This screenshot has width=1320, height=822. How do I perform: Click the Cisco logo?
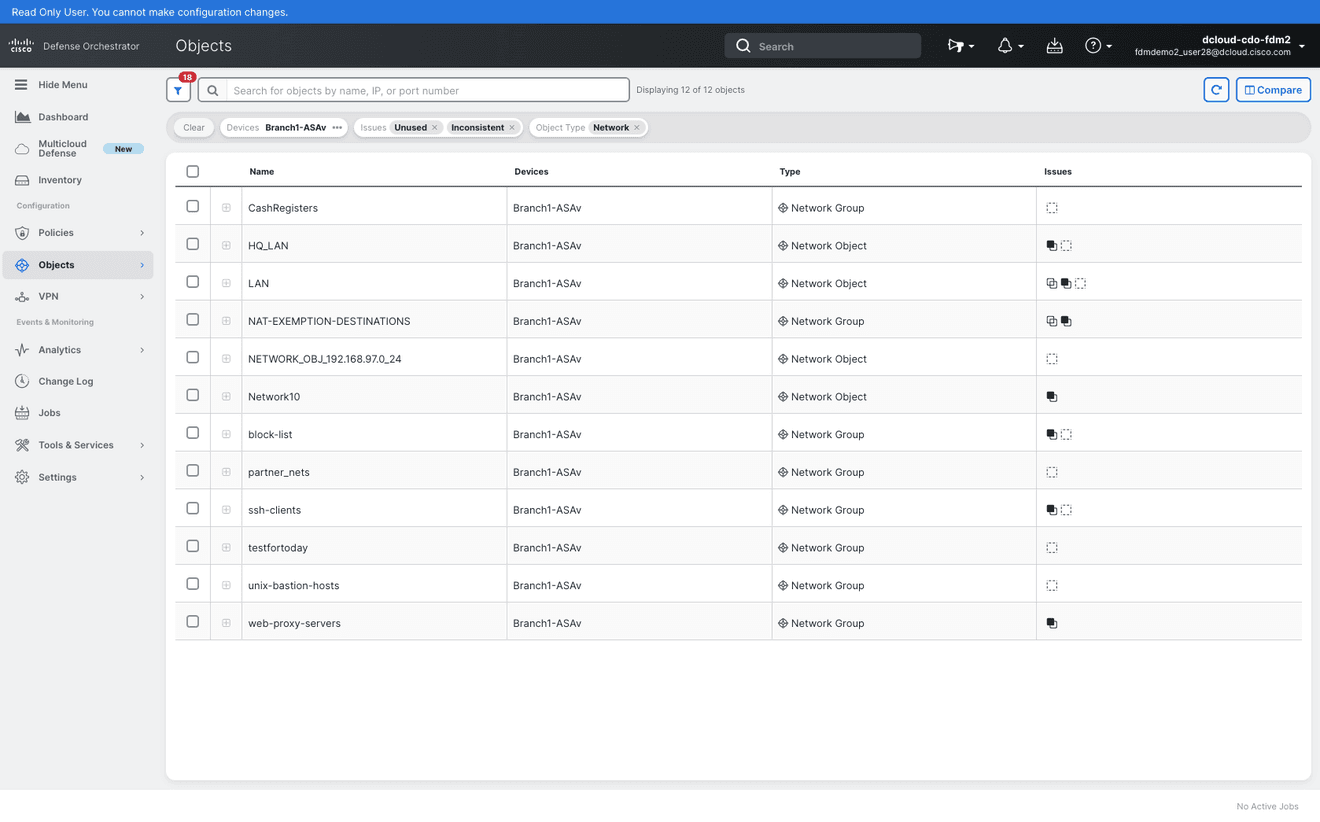(x=21, y=46)
